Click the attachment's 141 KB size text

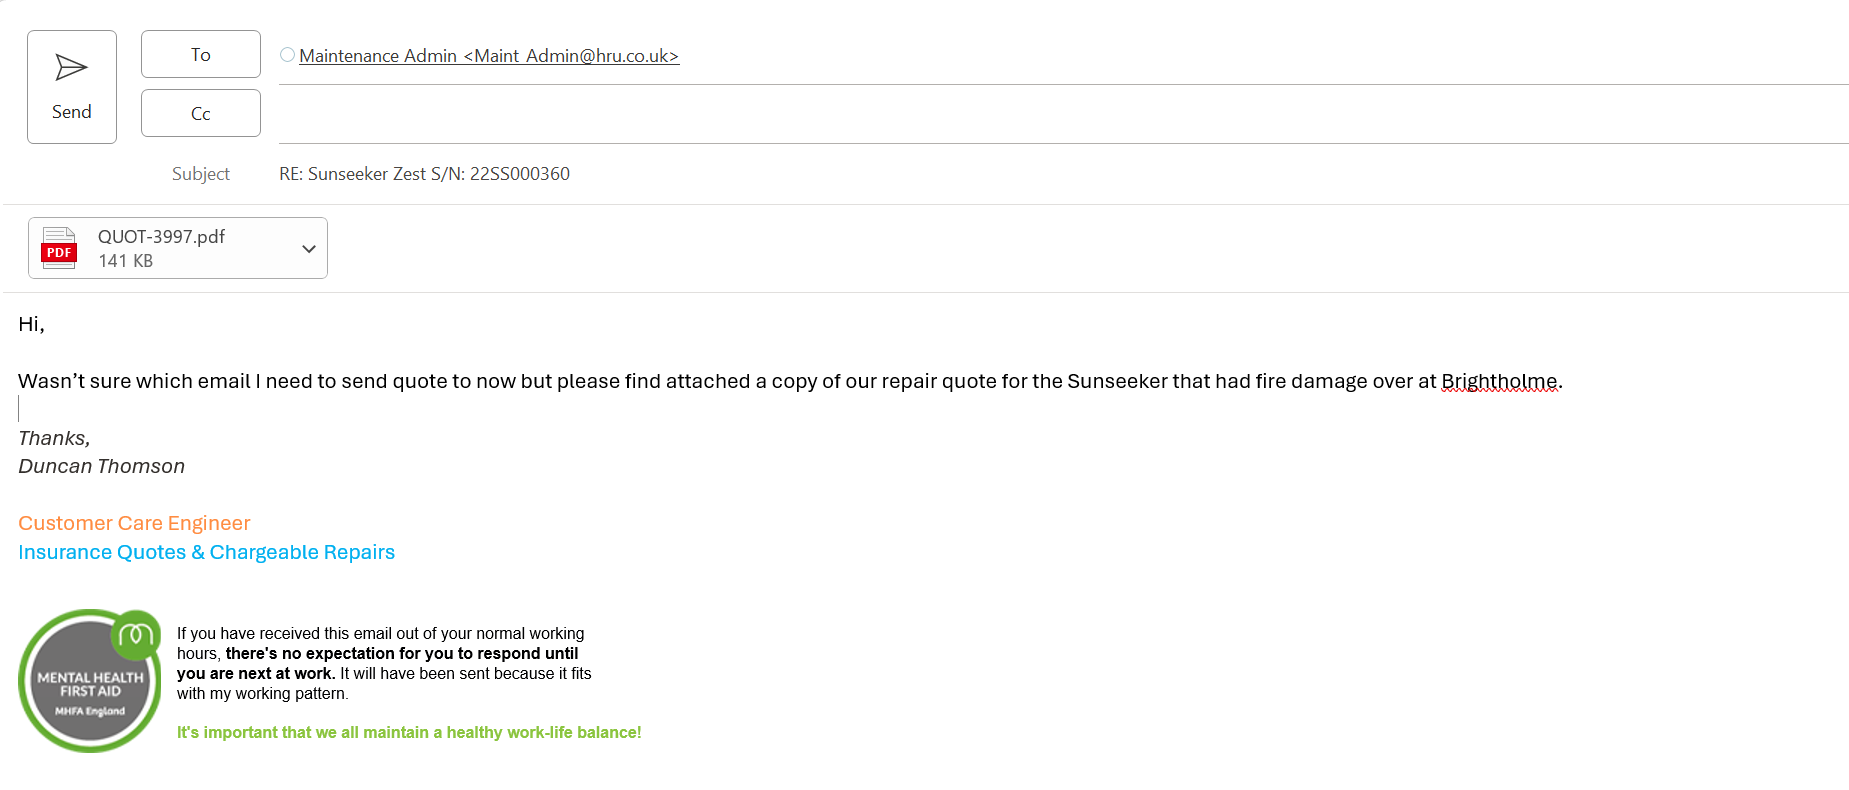coord(125,261)
